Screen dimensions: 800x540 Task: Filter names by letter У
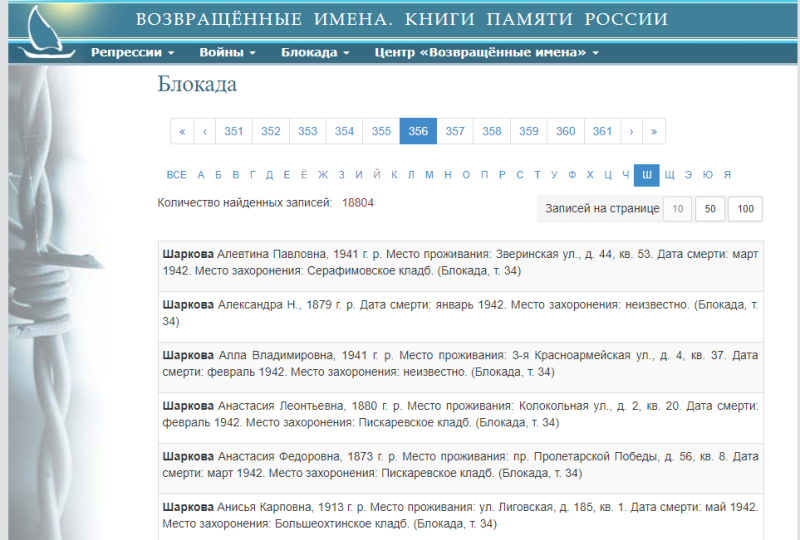tap(554, 175)
